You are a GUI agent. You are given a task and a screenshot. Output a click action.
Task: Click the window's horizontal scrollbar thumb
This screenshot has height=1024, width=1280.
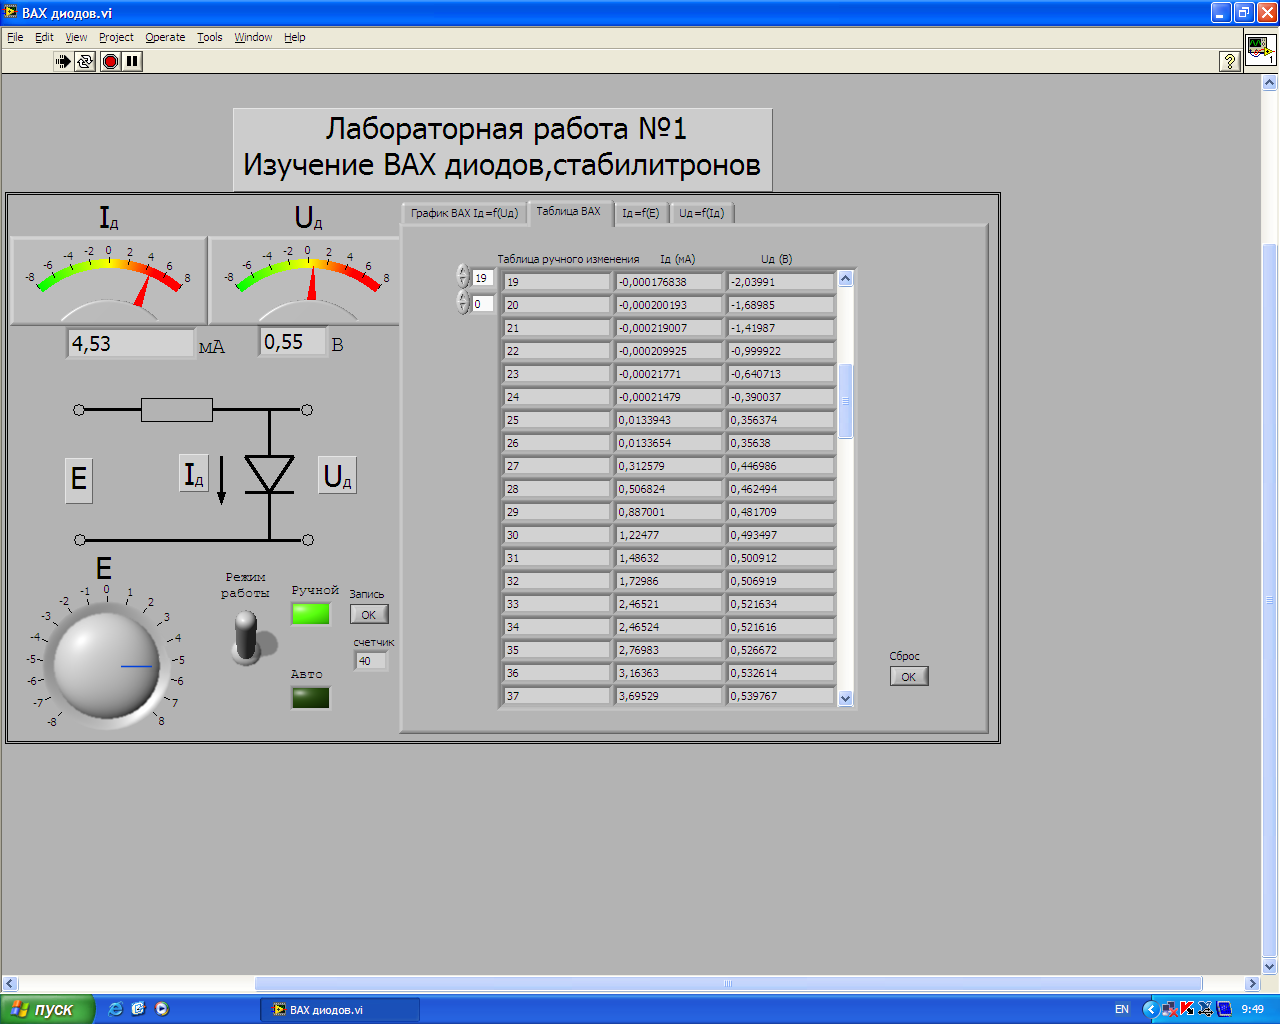[728, 983]
